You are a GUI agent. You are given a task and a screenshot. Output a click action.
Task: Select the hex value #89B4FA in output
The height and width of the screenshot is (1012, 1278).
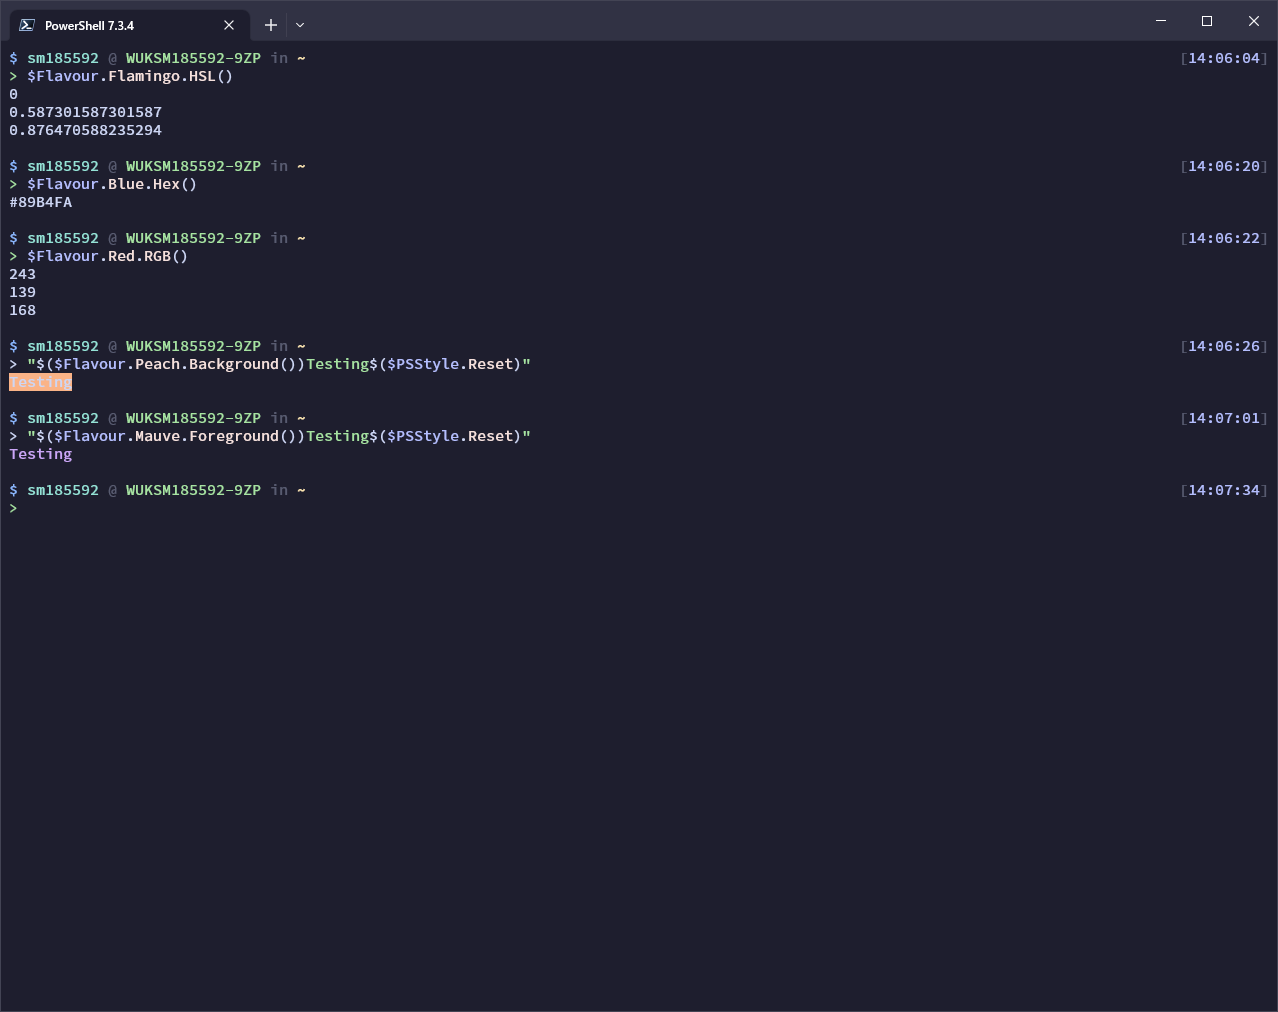click(40, 202)
